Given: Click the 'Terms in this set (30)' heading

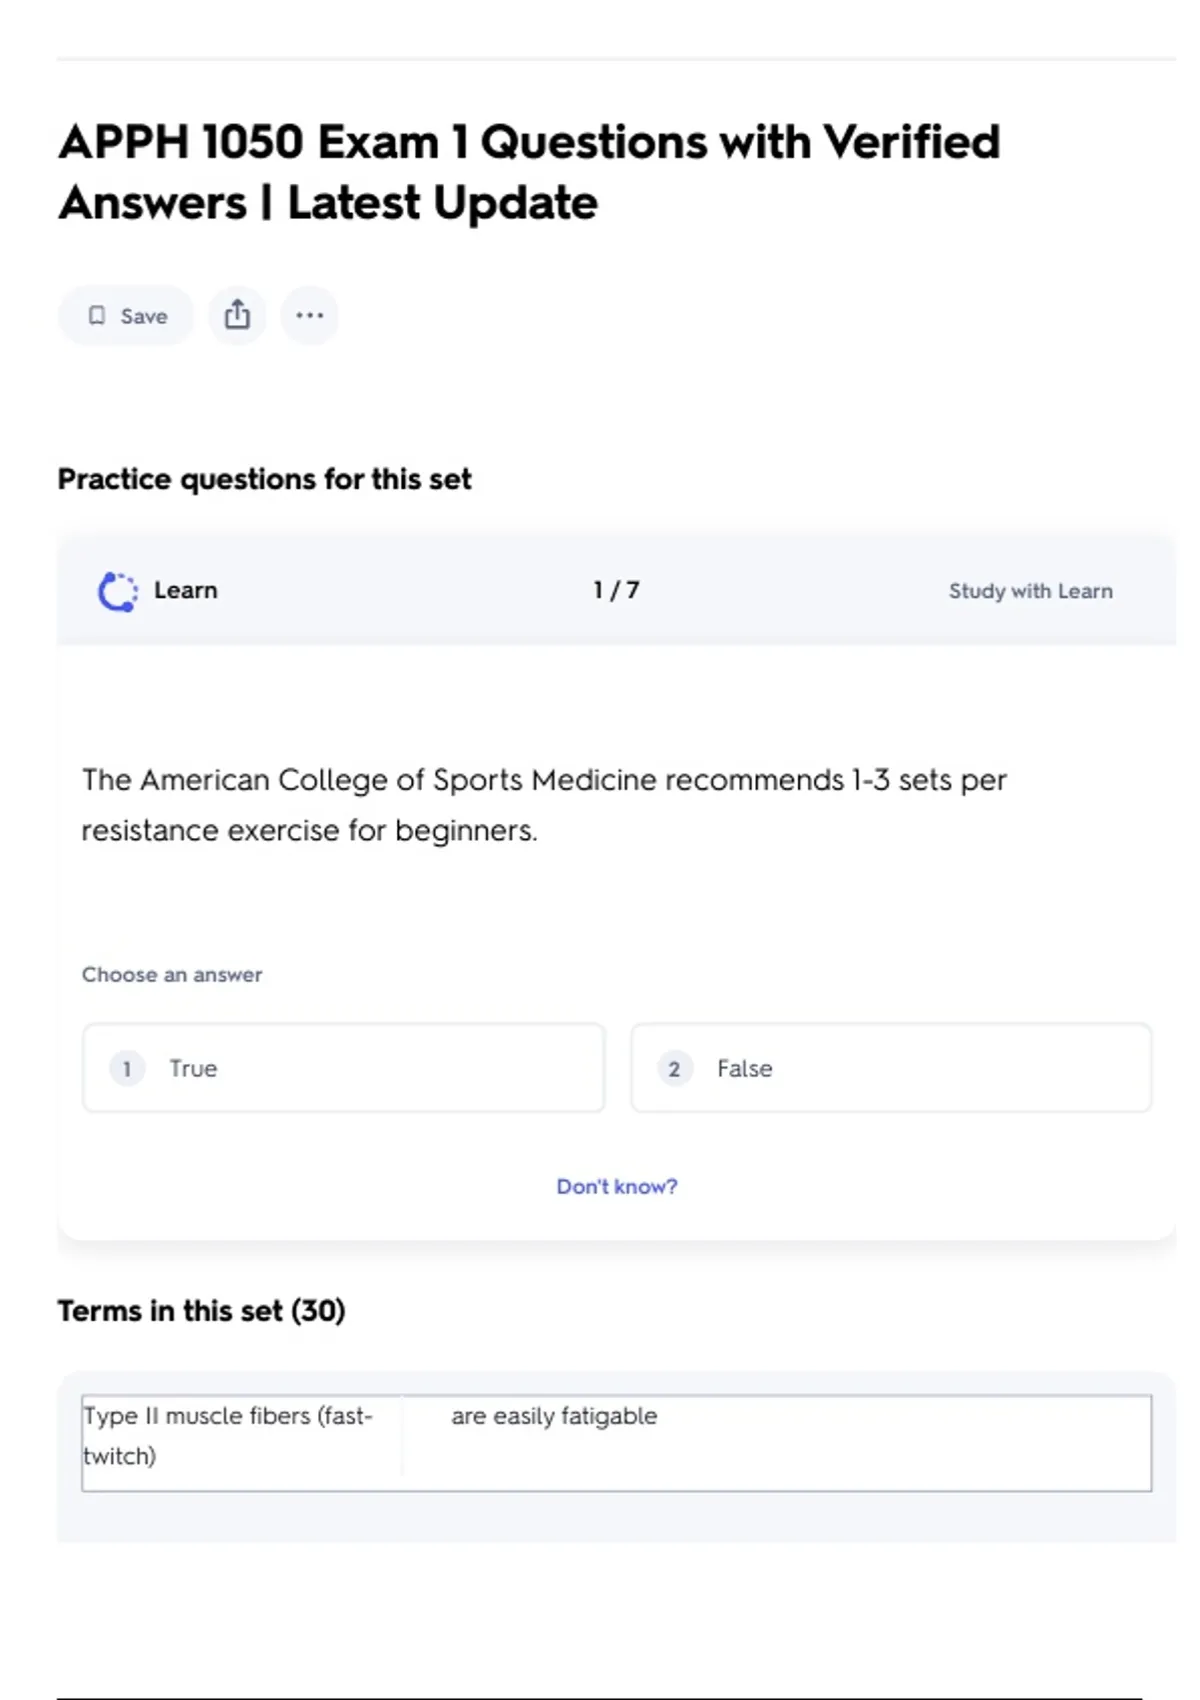Looking at the screenshot, I should click(x=201, y=1310).
